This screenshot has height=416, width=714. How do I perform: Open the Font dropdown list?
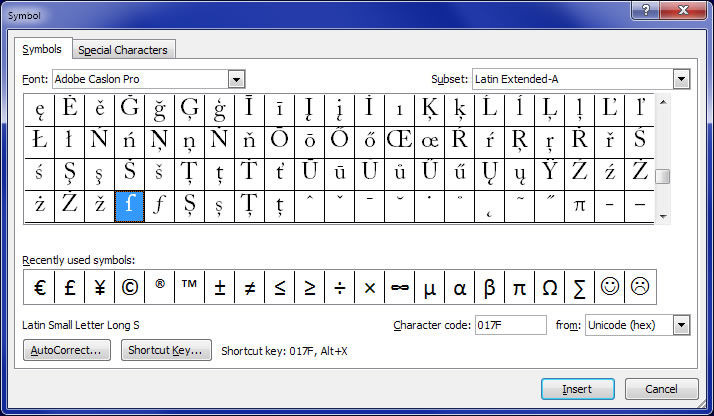point(236,79)
